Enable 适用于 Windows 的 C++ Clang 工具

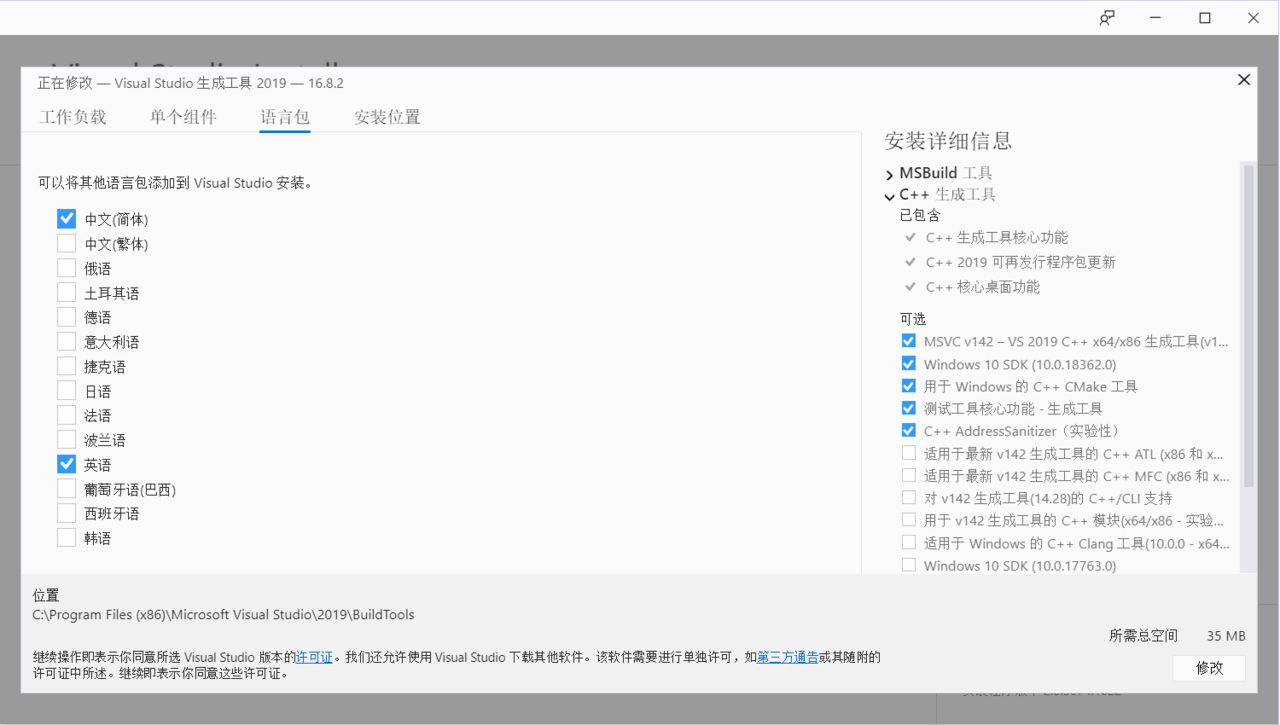tap(908, 542)
